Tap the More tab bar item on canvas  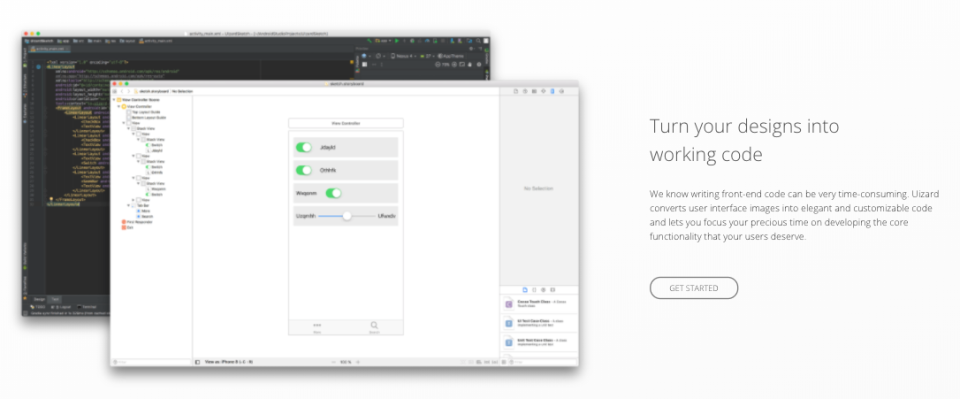(317, 327)
